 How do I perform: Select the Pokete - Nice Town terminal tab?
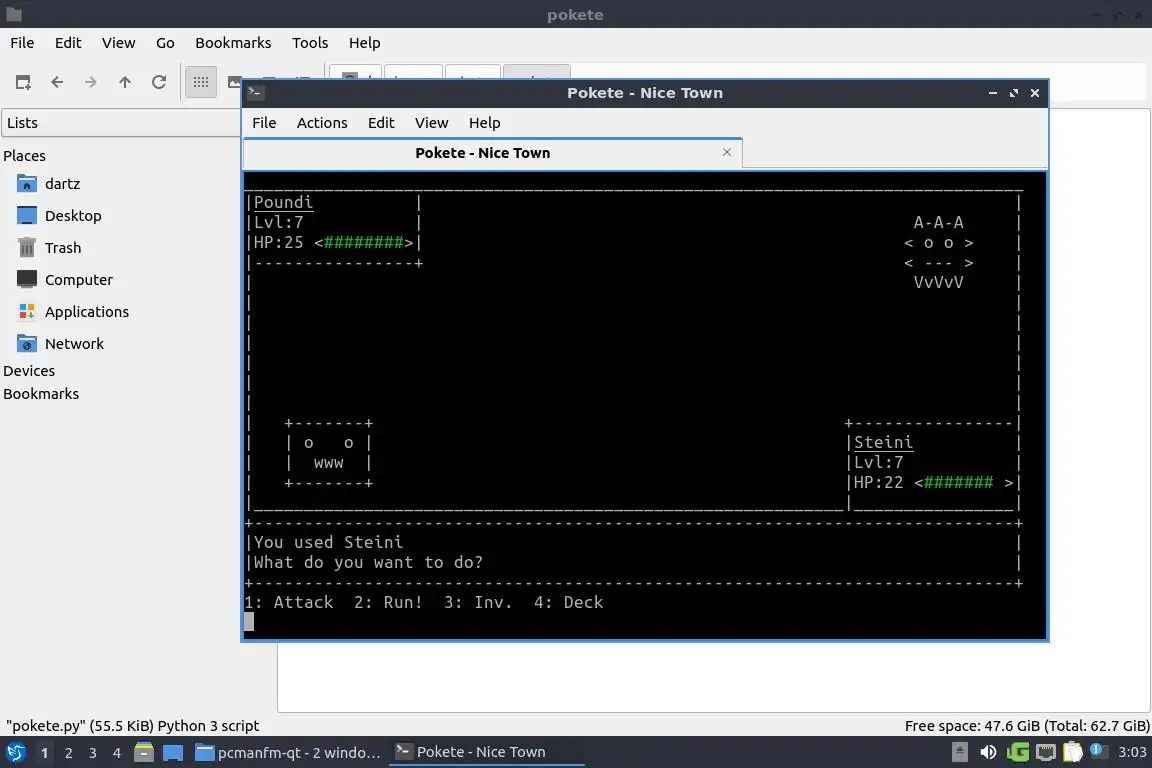point(492,153)
